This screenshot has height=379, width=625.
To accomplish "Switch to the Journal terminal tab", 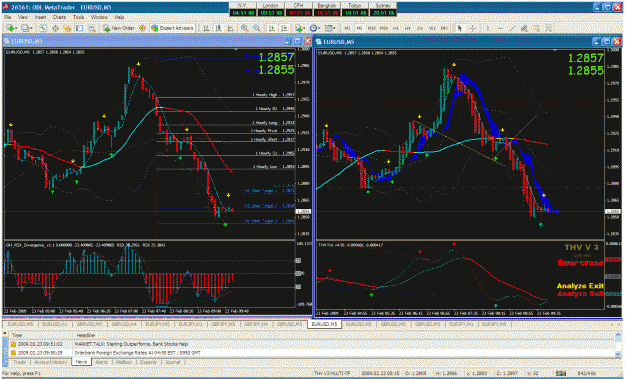I will 173,362.
